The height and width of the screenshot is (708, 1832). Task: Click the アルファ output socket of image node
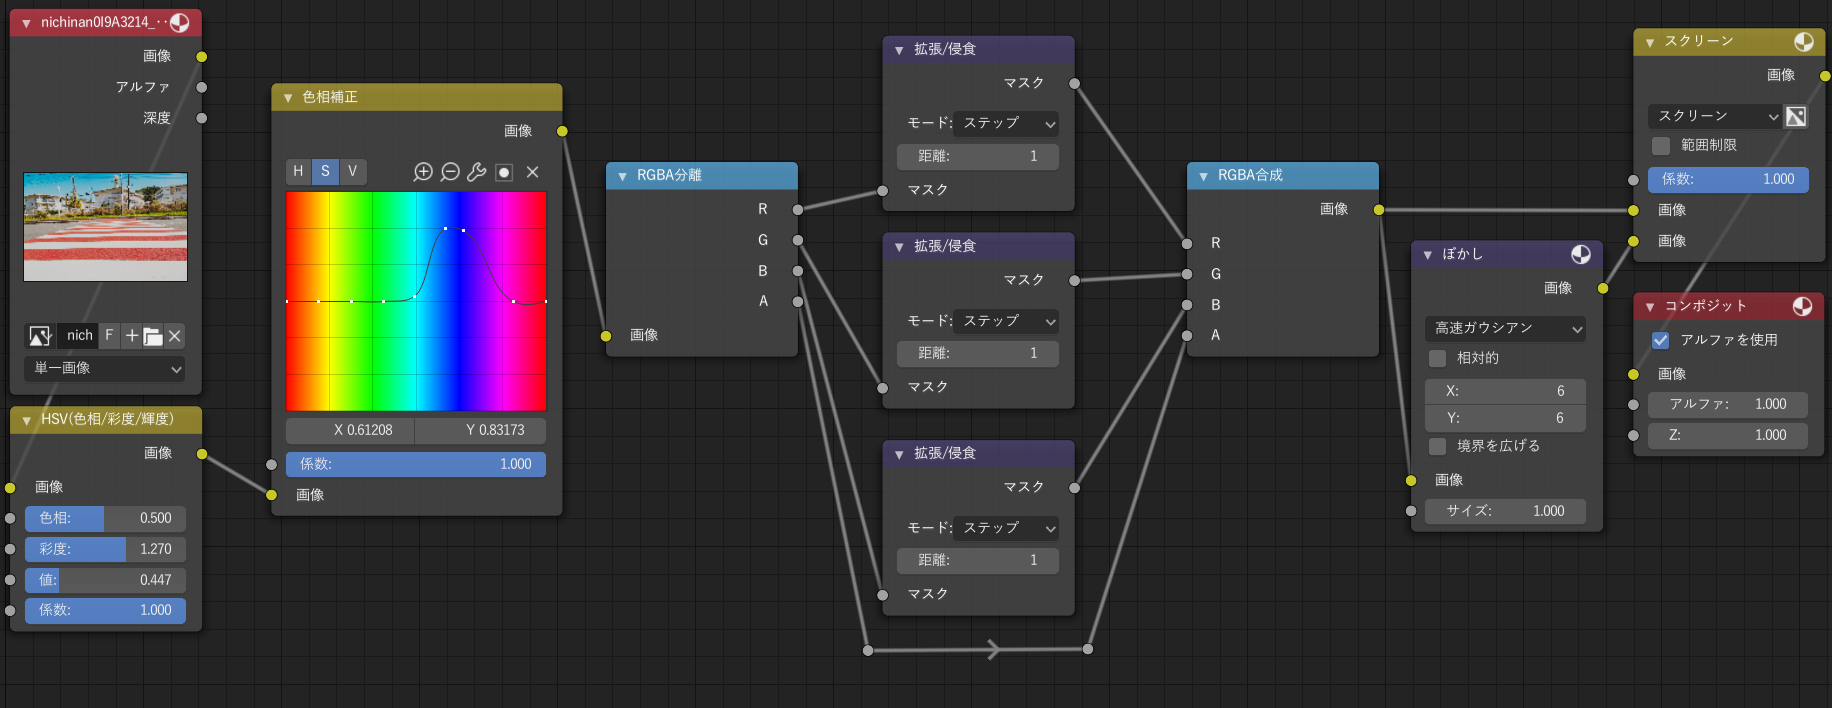pyautogui.click(x=202, y=87)
